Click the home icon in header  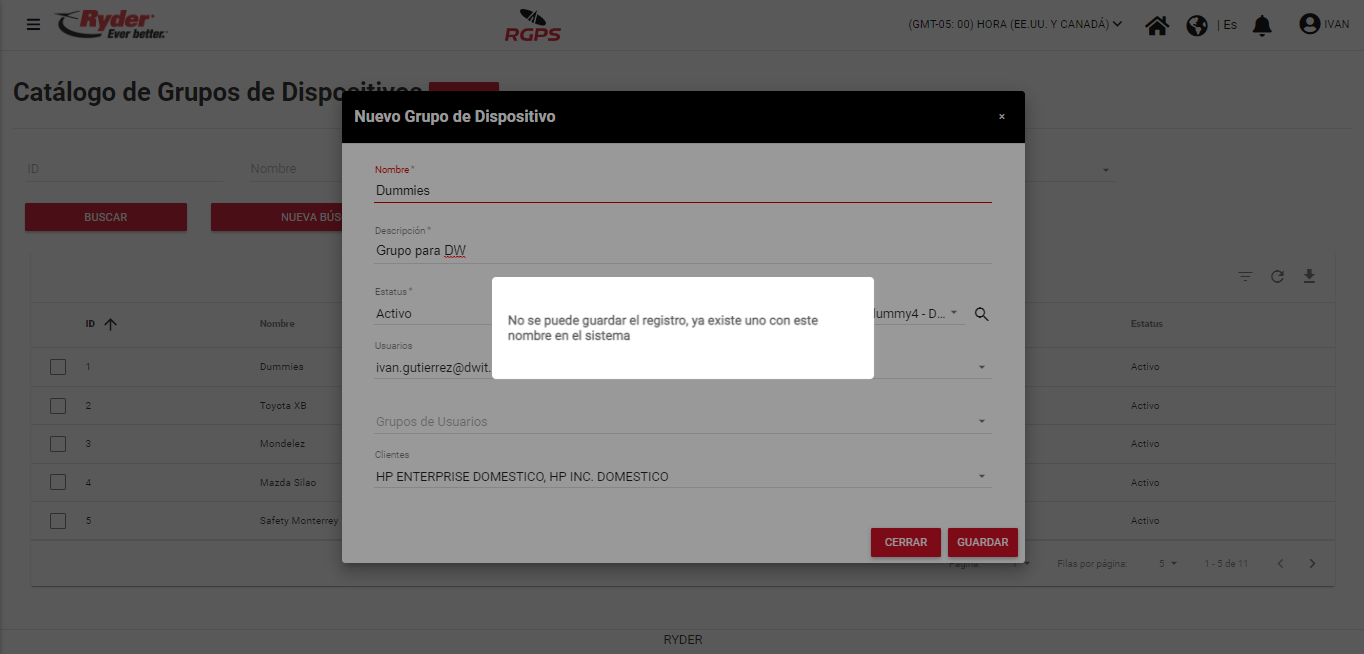1157,25
